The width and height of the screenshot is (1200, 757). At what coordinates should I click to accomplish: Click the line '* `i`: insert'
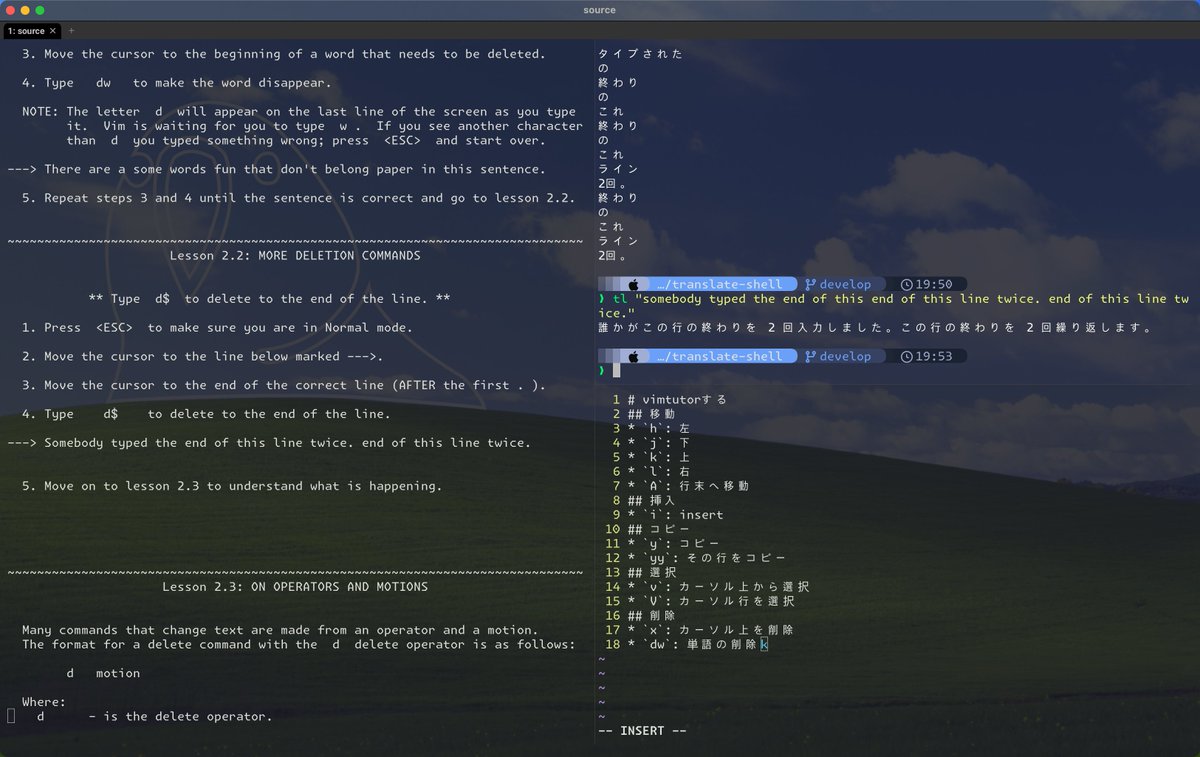675,515
